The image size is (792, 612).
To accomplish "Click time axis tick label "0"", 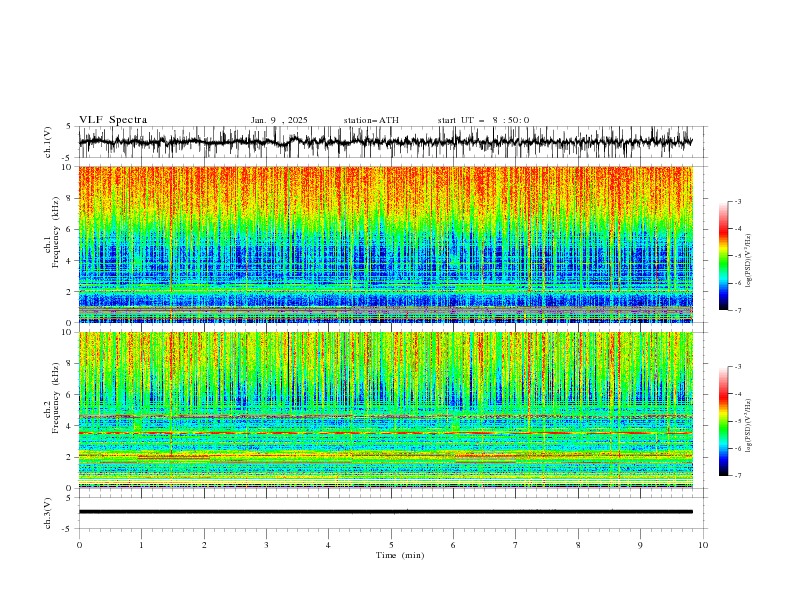I will pyautogui.click(x=79, y=545).
